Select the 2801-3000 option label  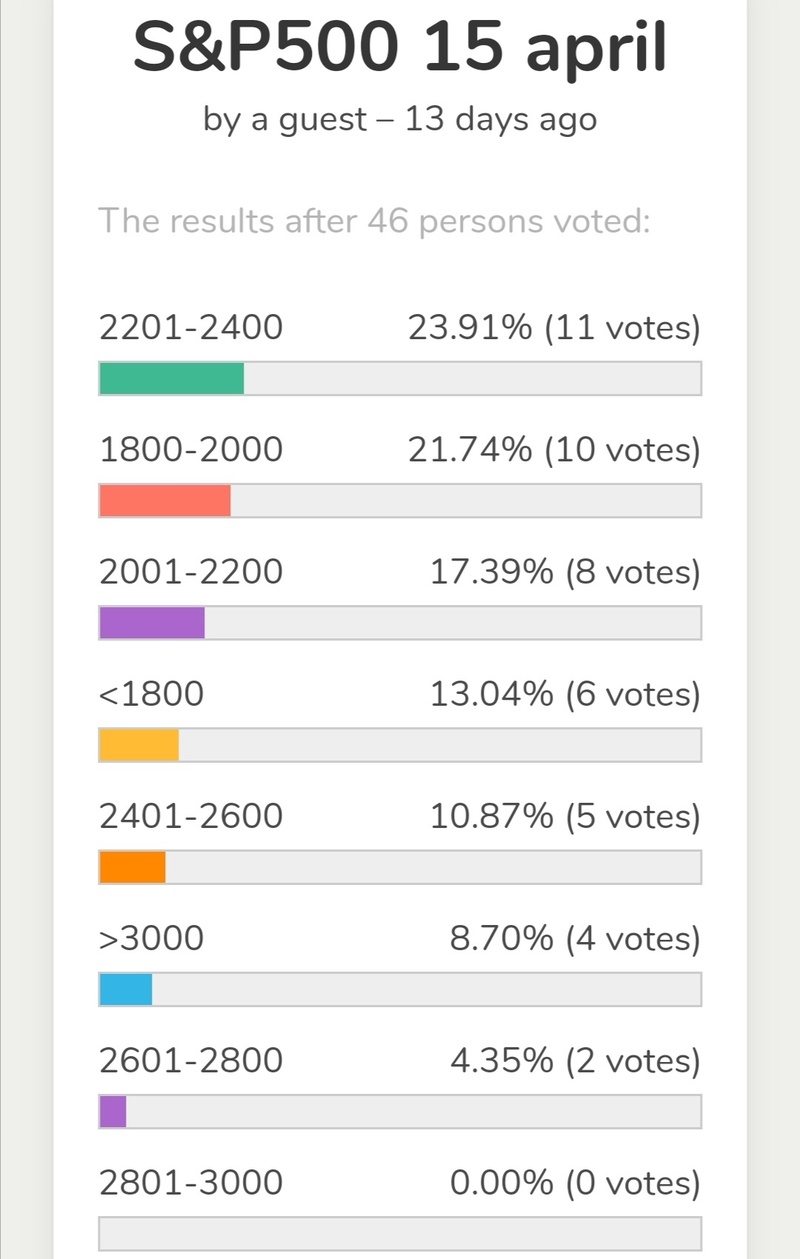(191, 1183)
